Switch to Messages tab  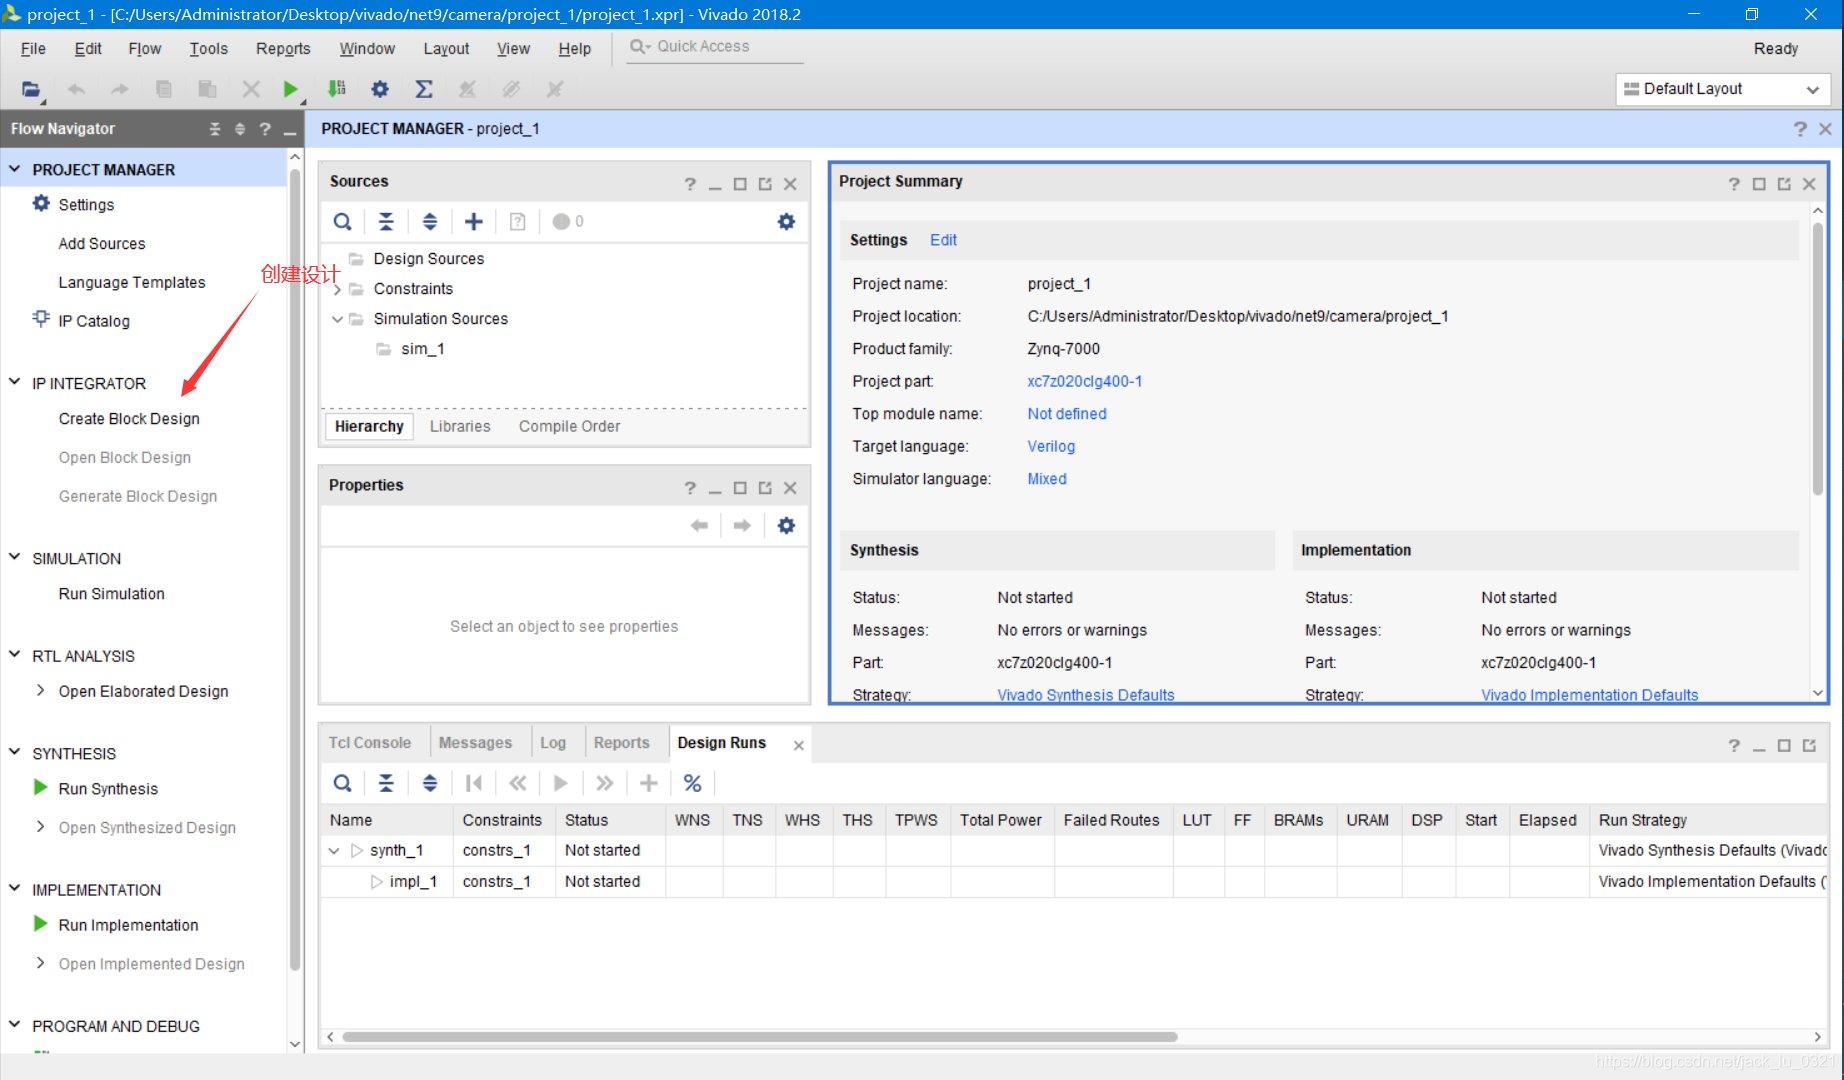[475, 743]
